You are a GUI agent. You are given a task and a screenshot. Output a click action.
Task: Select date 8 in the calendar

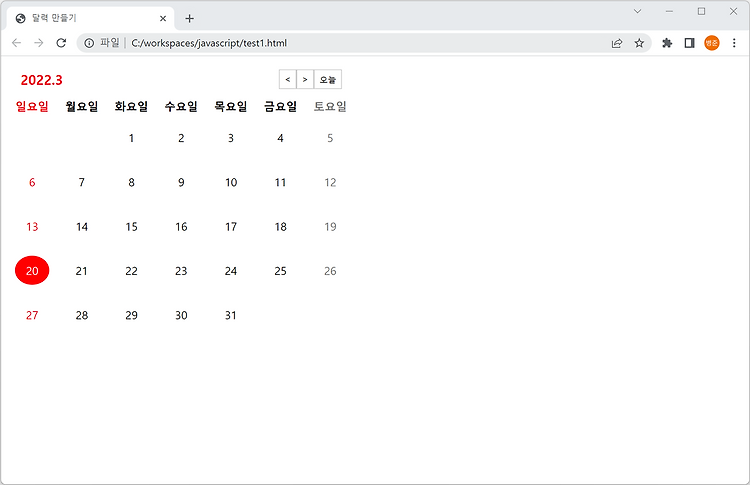pyautogui.click(x=132, y=182)
